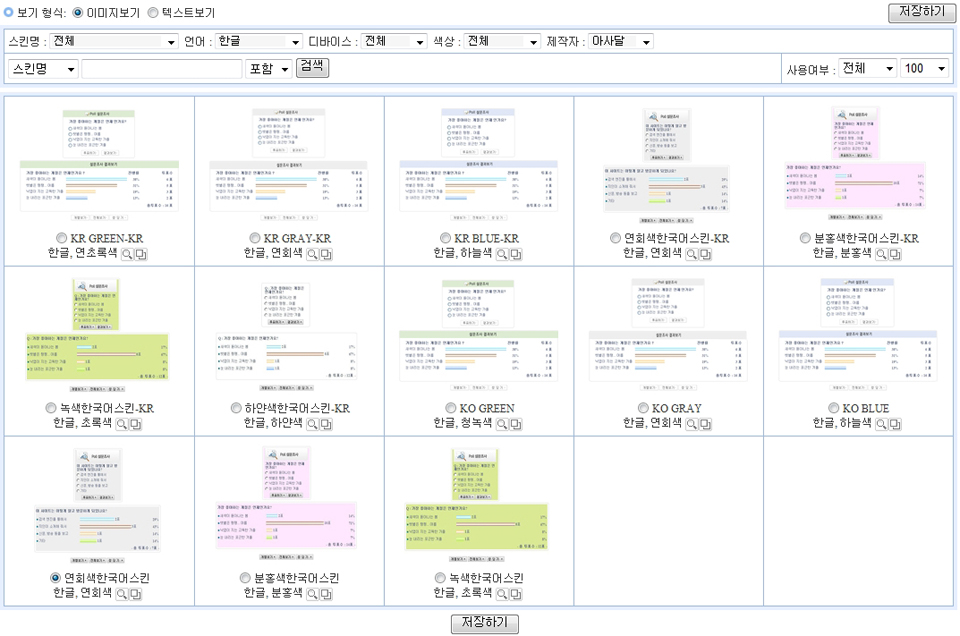
Task: Select the 텍스트보기 view format radio
Action: (153, 13)
